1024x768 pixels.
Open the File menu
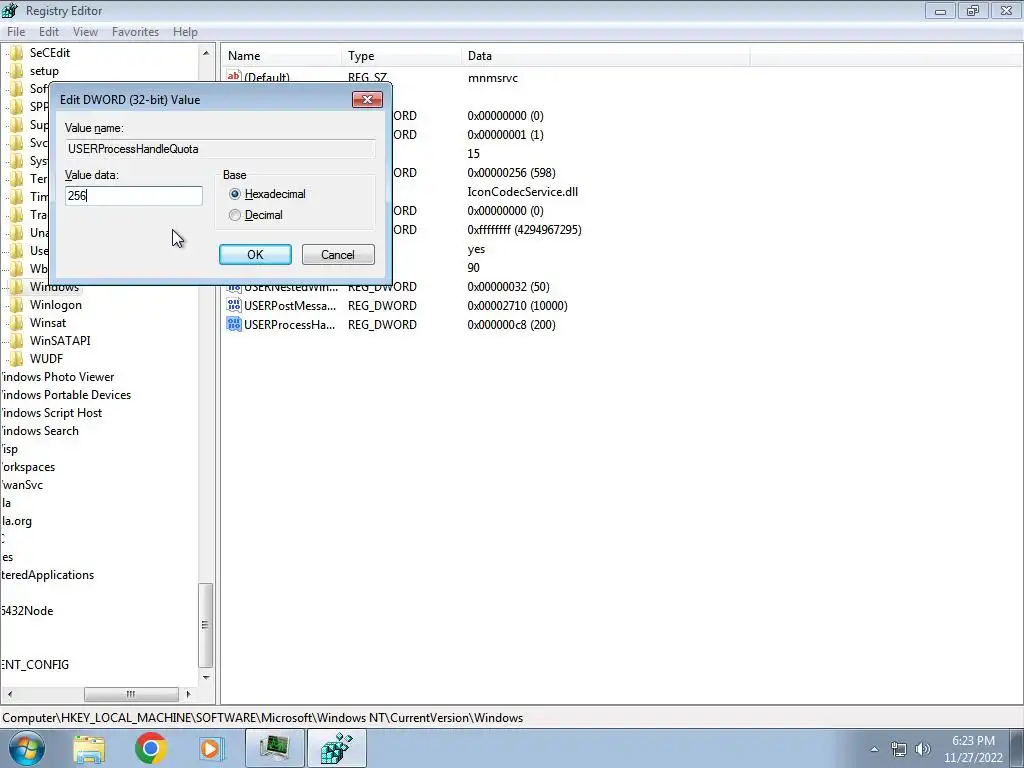[x=16, y=31]
